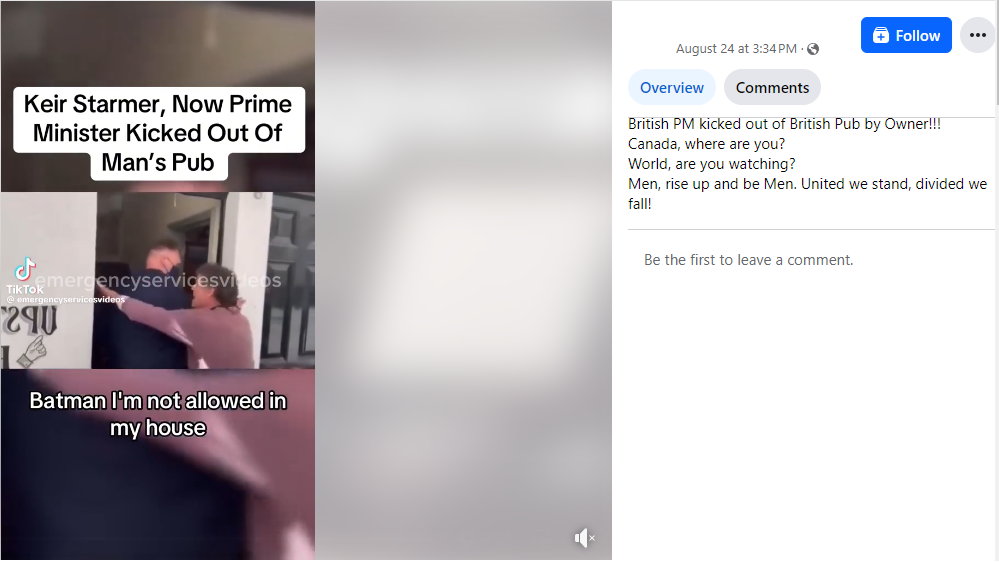The image size is (999, 562).
Task: Click the blue Follow button
Action: pyautogui.click(x=906, y=35)
